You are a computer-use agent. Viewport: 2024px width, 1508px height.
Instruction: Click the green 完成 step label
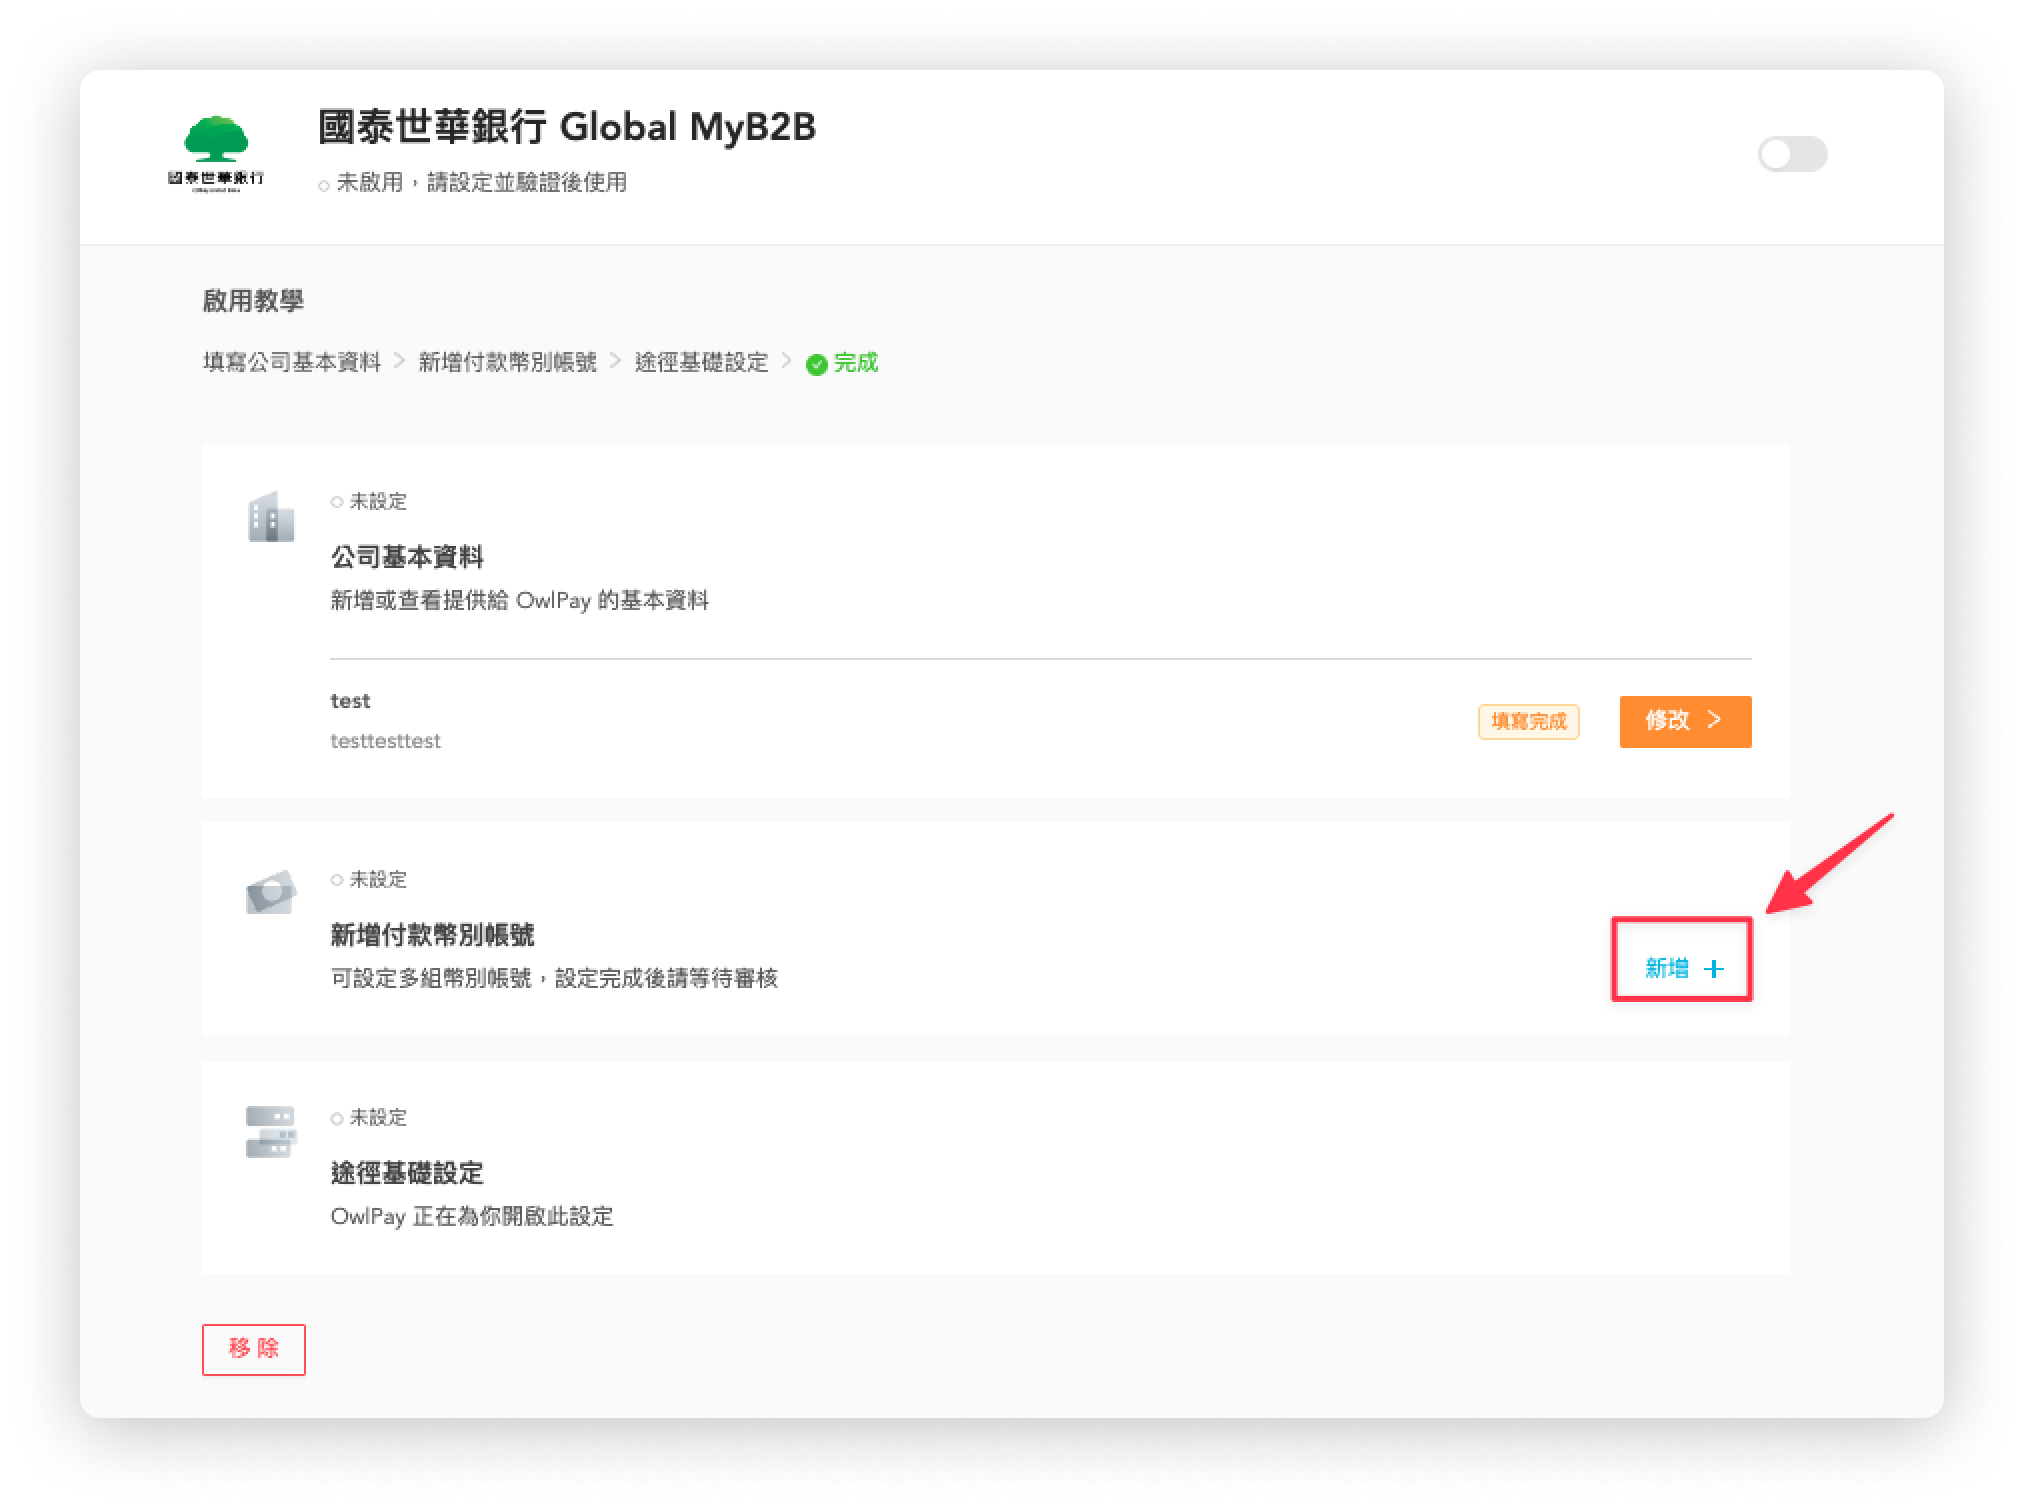pyautogui.click(x=856, y=362)
